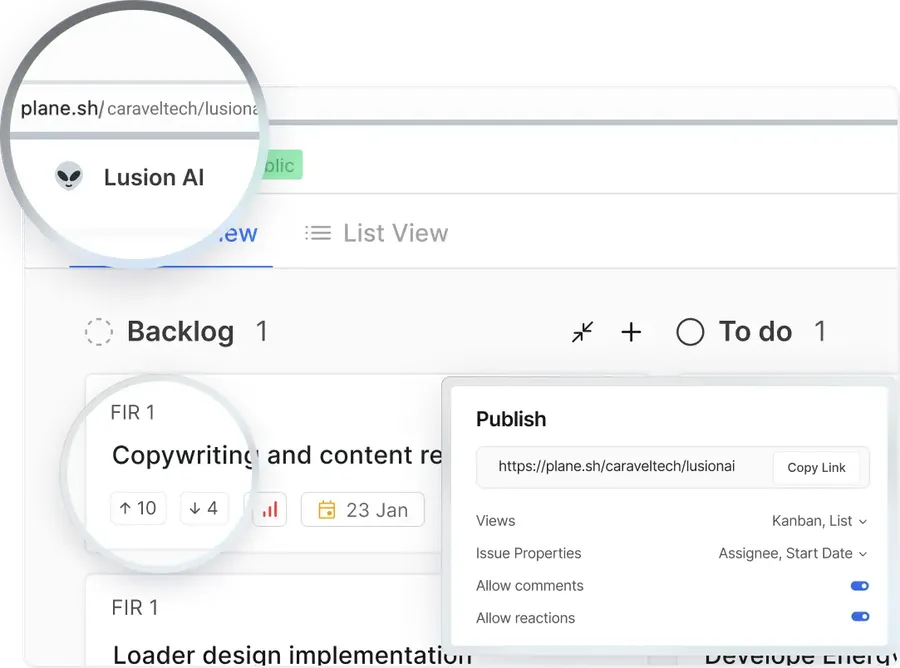Viewport: 900px width, 668px height.
Task: Add an issue with the Backlog plus icon
Action: pos(631,332)
